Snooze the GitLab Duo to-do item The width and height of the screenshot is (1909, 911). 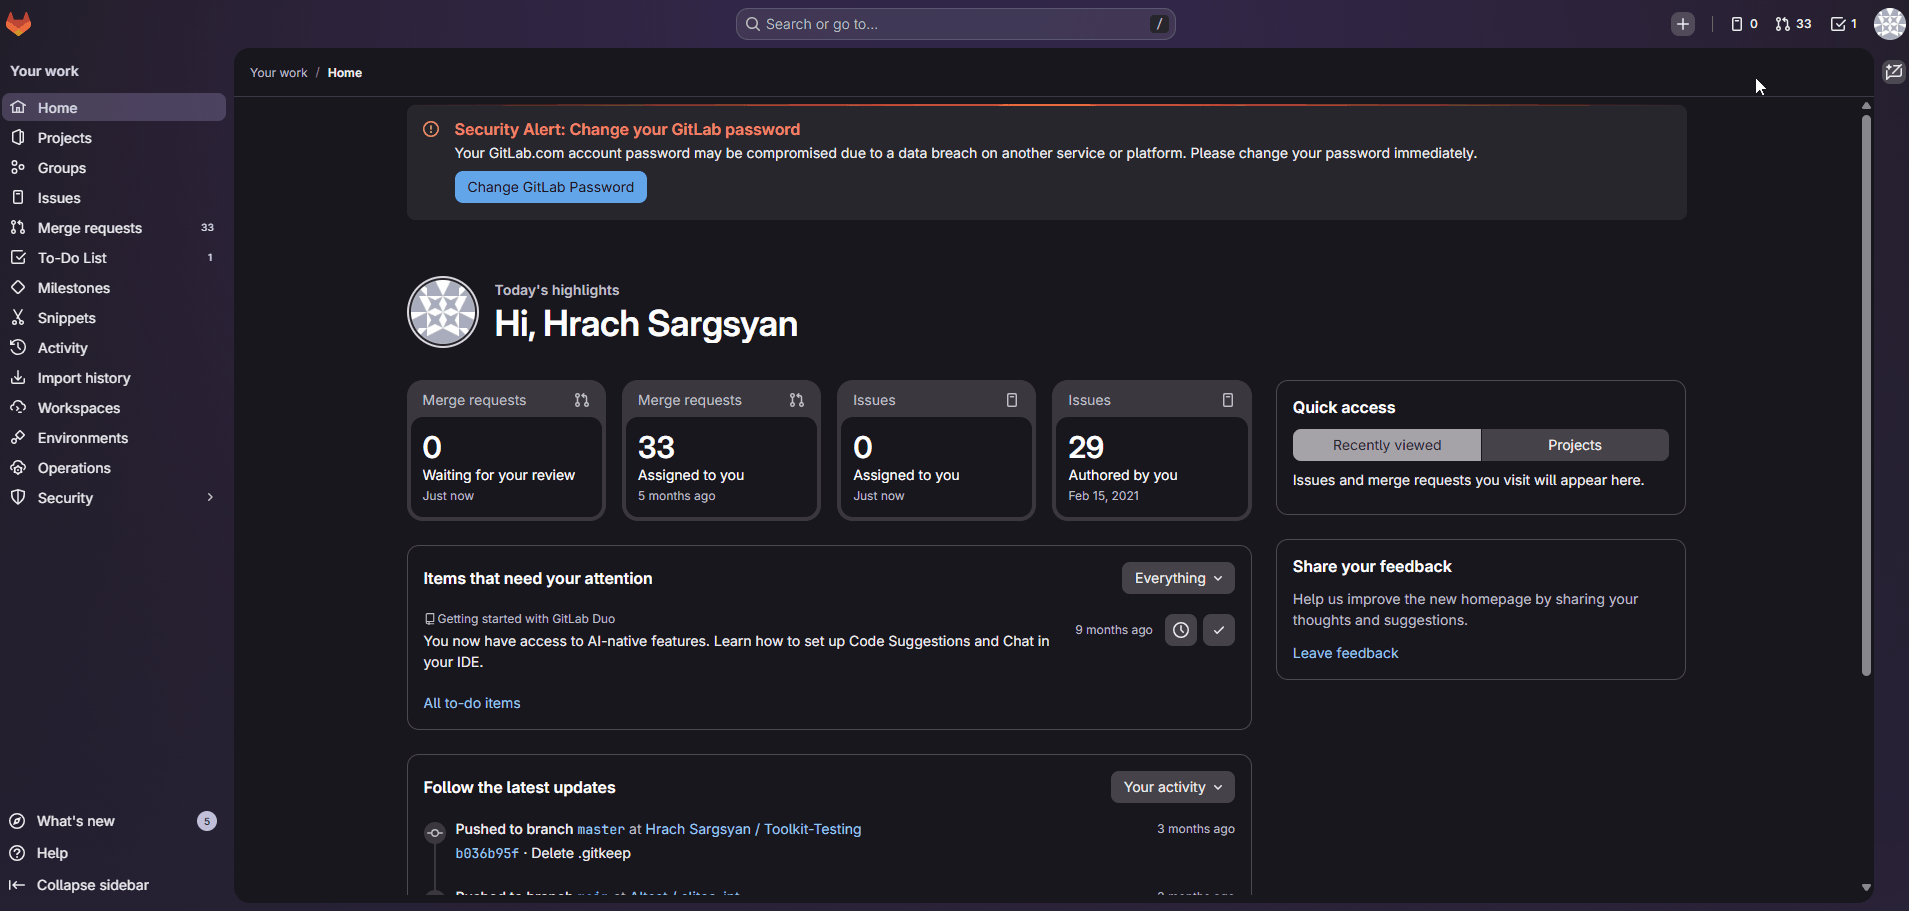click(1180, 630)
